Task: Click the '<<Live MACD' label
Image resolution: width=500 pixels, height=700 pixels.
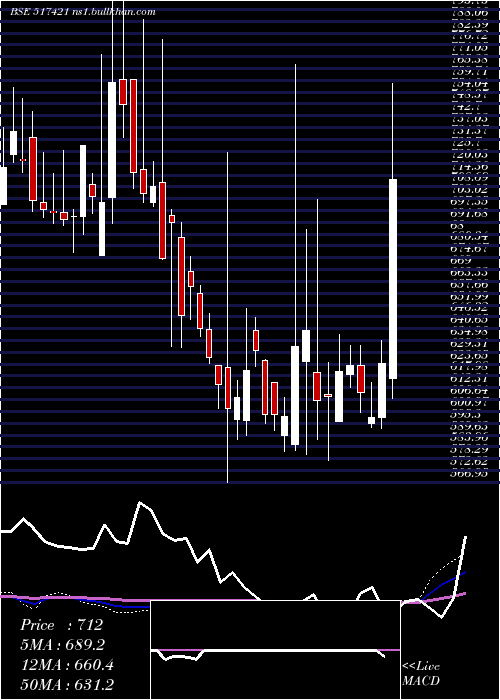Action: pos(421,673)
